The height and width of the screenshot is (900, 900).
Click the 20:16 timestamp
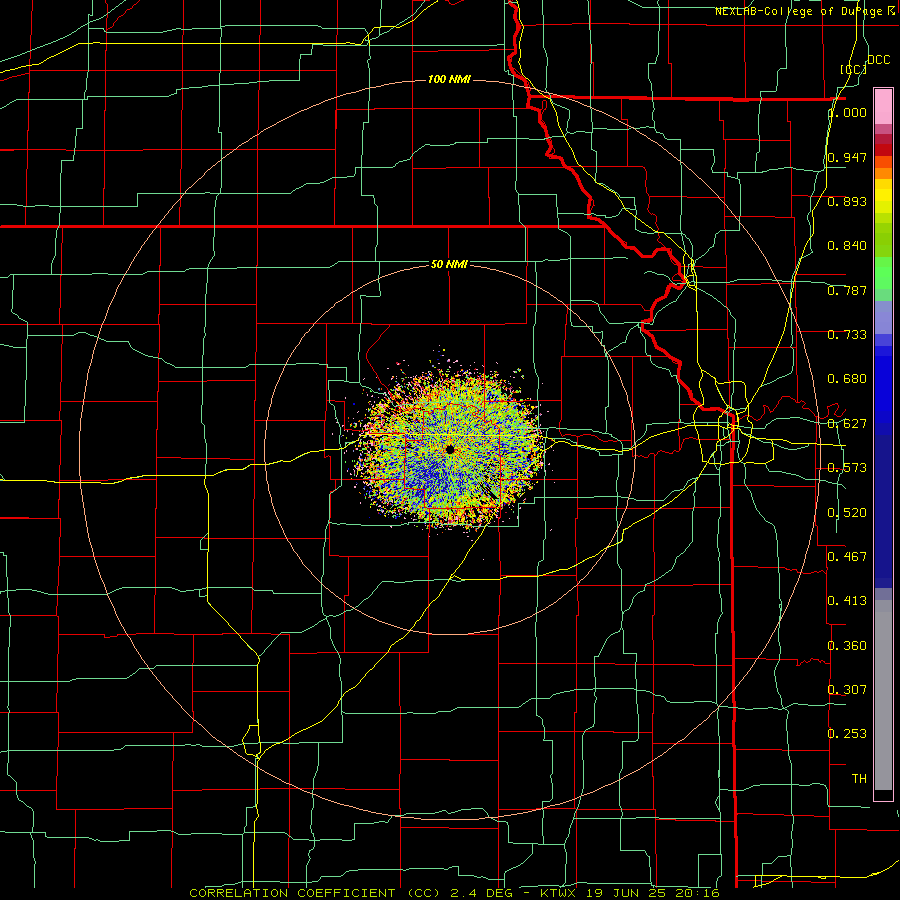point(696,893)
